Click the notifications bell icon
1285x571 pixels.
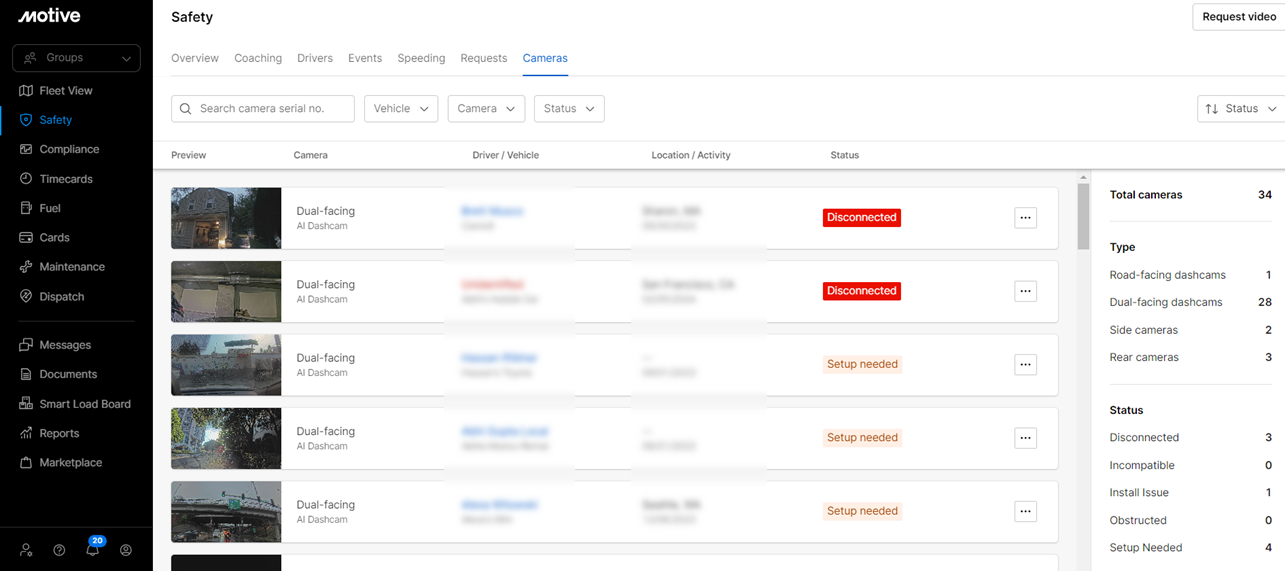click(93, 550)
